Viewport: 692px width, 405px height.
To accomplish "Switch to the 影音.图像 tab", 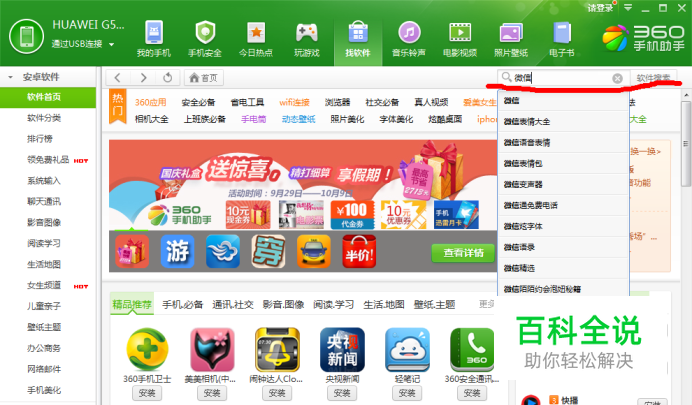I will coord(283,304).
